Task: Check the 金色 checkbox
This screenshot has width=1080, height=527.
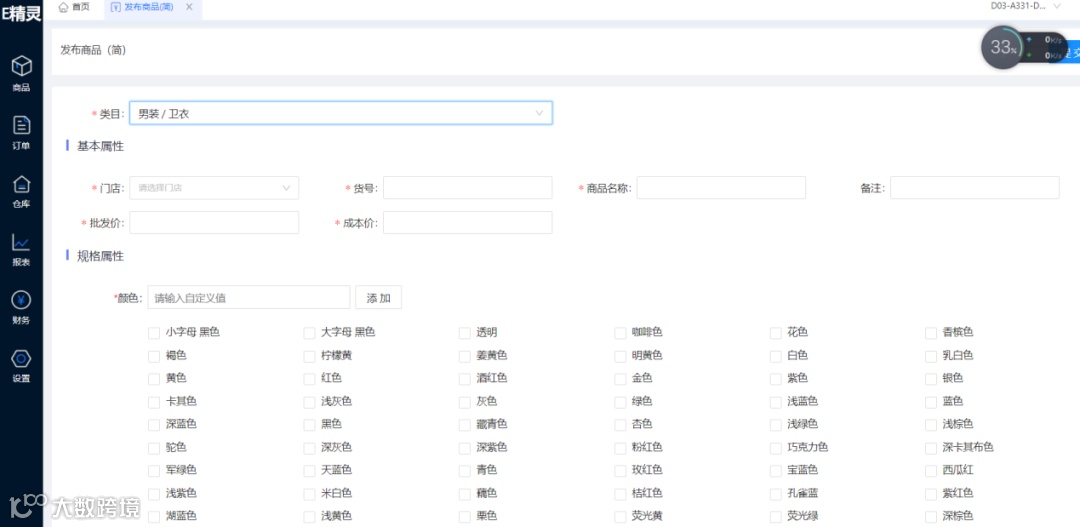Action: point(621,378)
